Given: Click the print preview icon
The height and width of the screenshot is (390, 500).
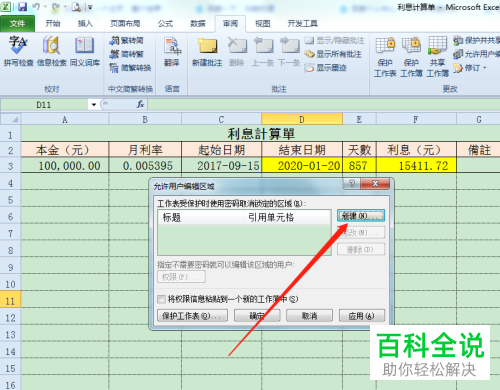Looking at the screenshot, I should (x=76, y=7).
